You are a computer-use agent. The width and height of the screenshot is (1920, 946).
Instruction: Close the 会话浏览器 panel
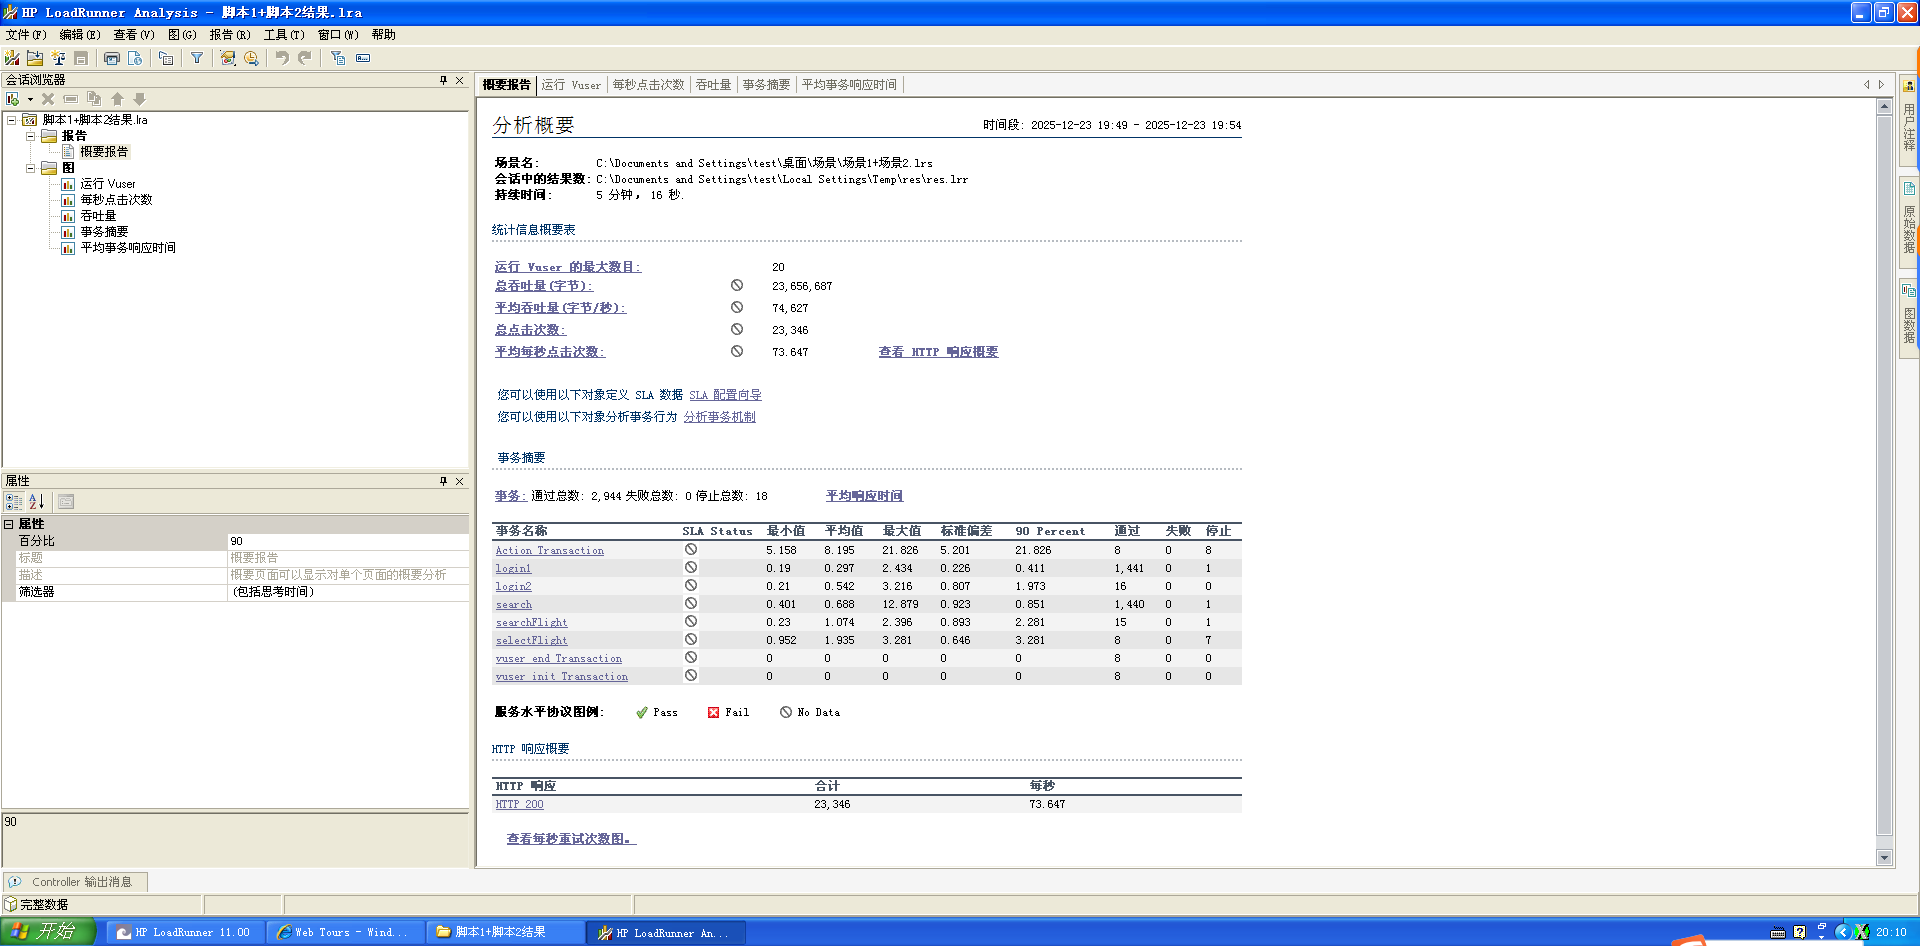[460, 80]
